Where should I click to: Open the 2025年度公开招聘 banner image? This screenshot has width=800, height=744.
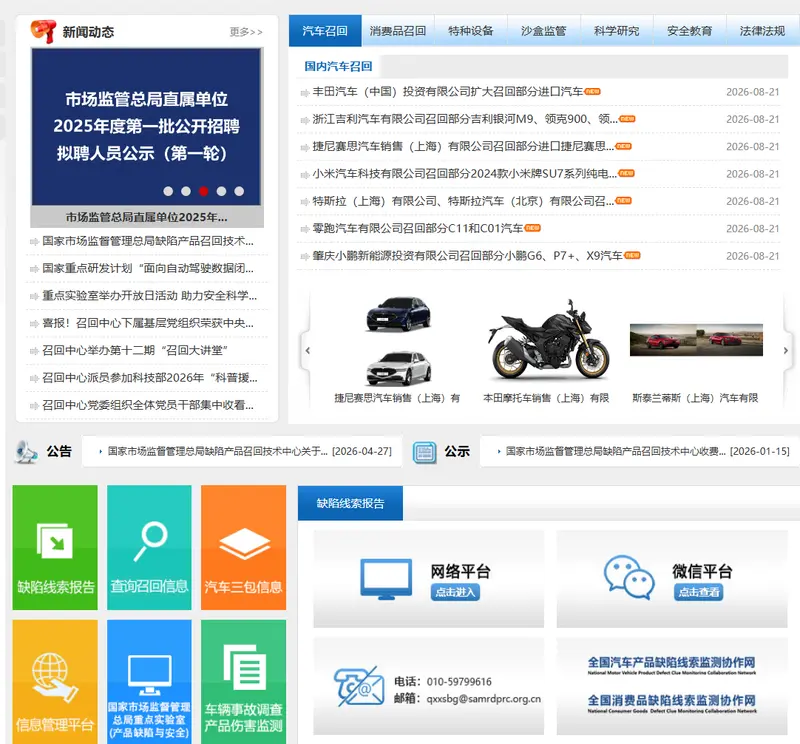tap(146, 127)
